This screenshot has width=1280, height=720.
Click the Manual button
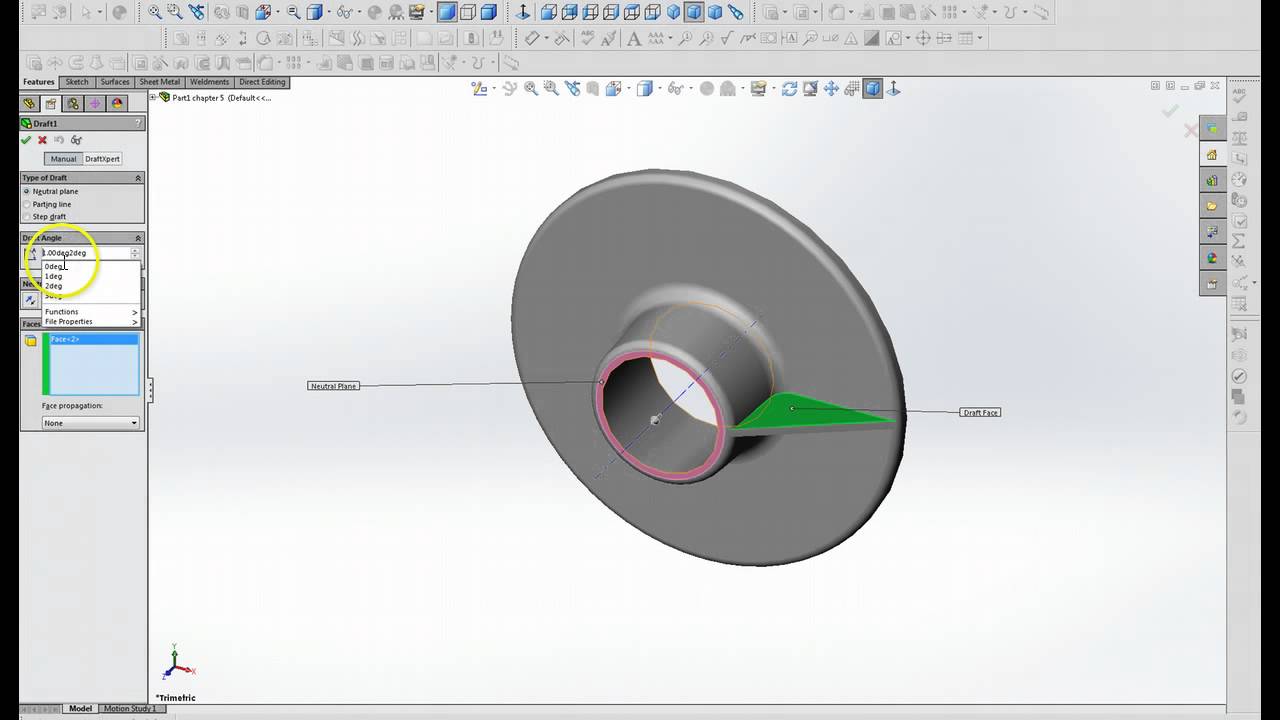[63, 159]
